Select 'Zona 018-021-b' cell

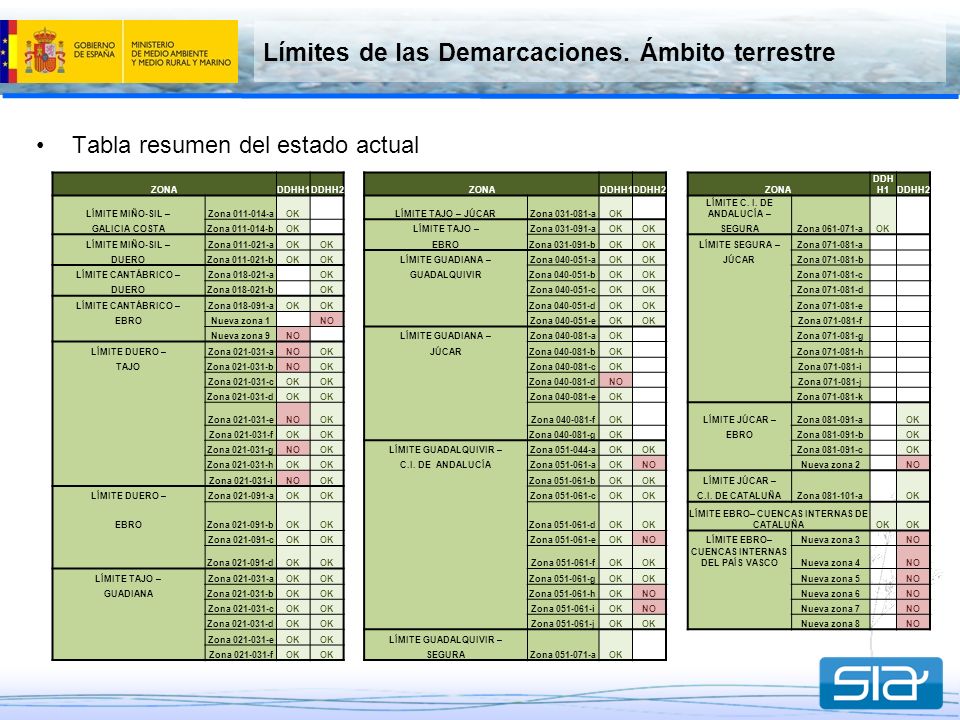tap(241, 289)
